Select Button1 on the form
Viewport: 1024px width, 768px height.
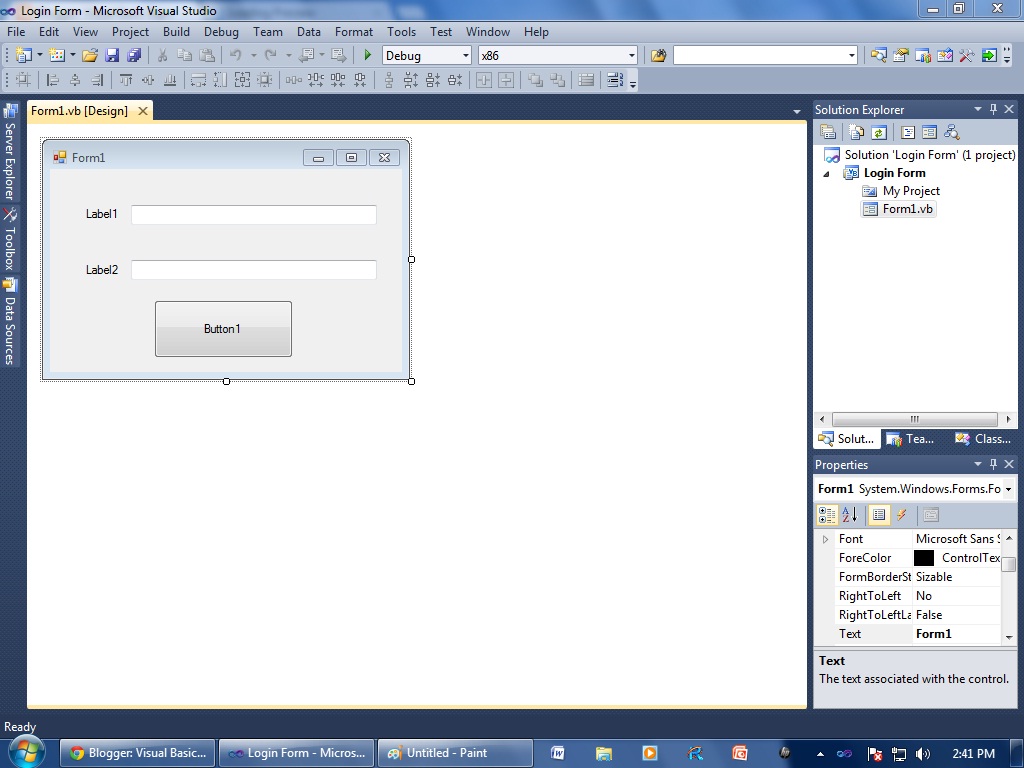pyautogui.click(x=222, y=328)
